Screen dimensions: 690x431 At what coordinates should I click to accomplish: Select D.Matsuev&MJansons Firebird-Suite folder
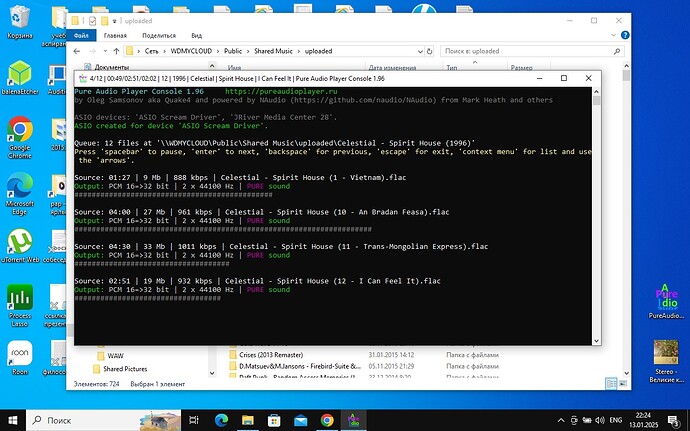299,366
